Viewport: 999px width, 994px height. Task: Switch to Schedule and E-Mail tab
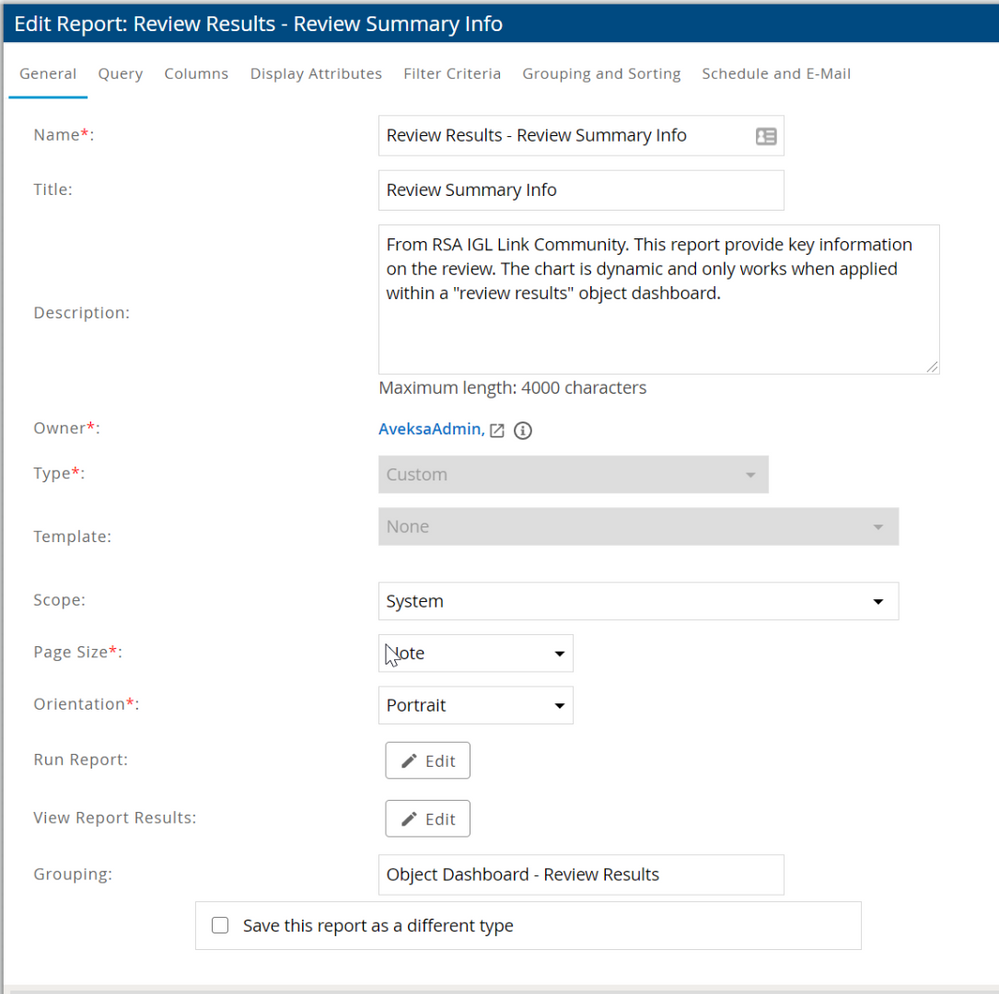(x=776, y=74)
